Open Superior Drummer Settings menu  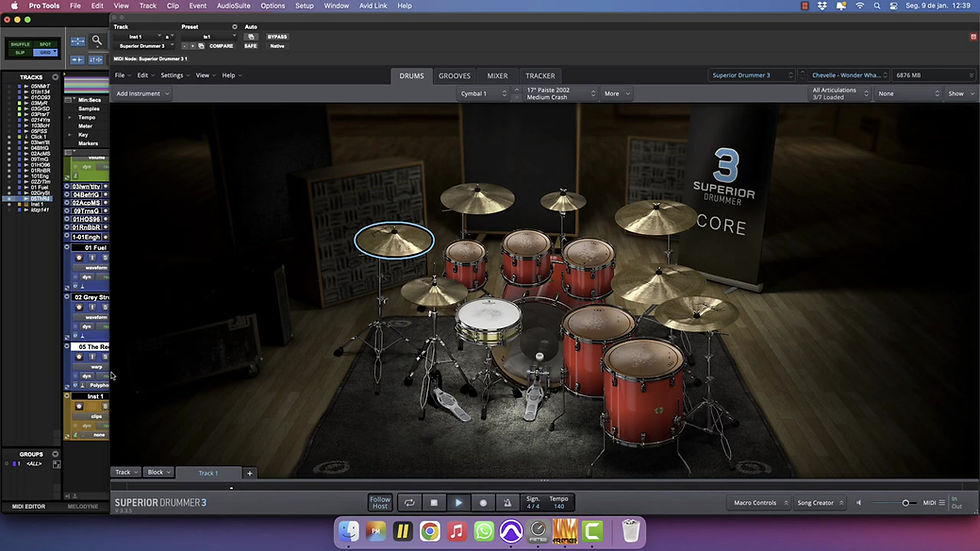click(x=175, y=76)
